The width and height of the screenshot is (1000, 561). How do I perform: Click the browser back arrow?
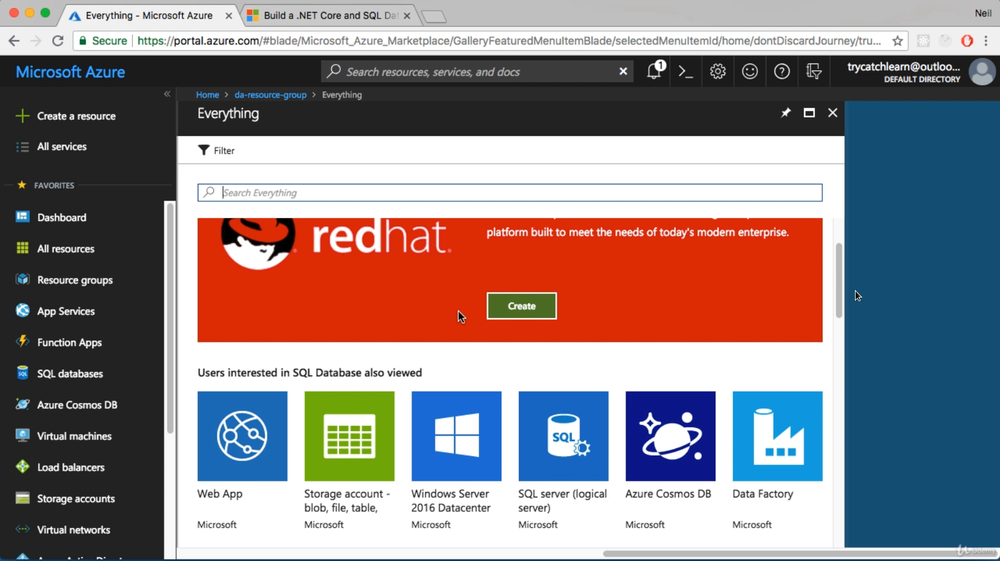coord(14,41)
